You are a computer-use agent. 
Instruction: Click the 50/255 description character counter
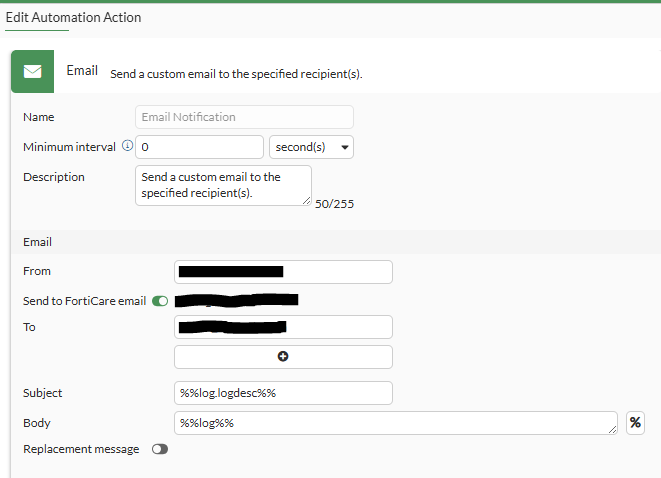[x=335, y=204]
